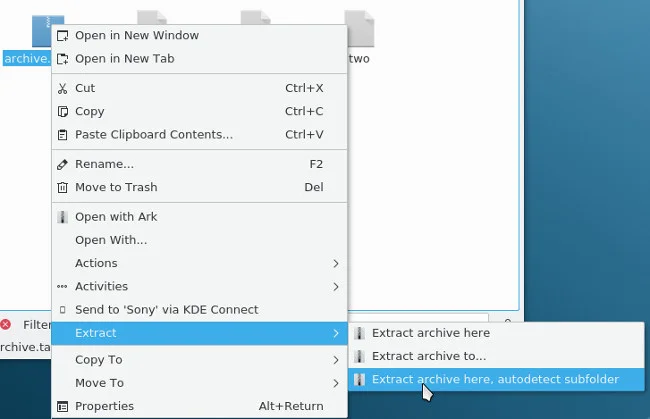This screenshot has height=419, width=650.
Task: Choose 'Extract archive here, autodetect subfolder'
Action: pos(494,379)
